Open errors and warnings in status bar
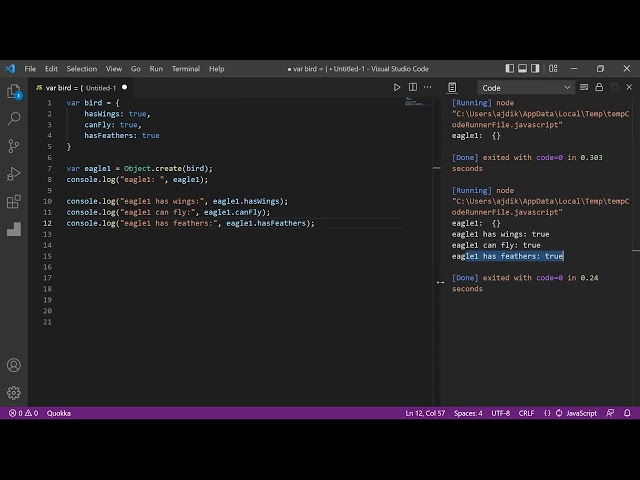Screen dimensions: 640x480 23,413
